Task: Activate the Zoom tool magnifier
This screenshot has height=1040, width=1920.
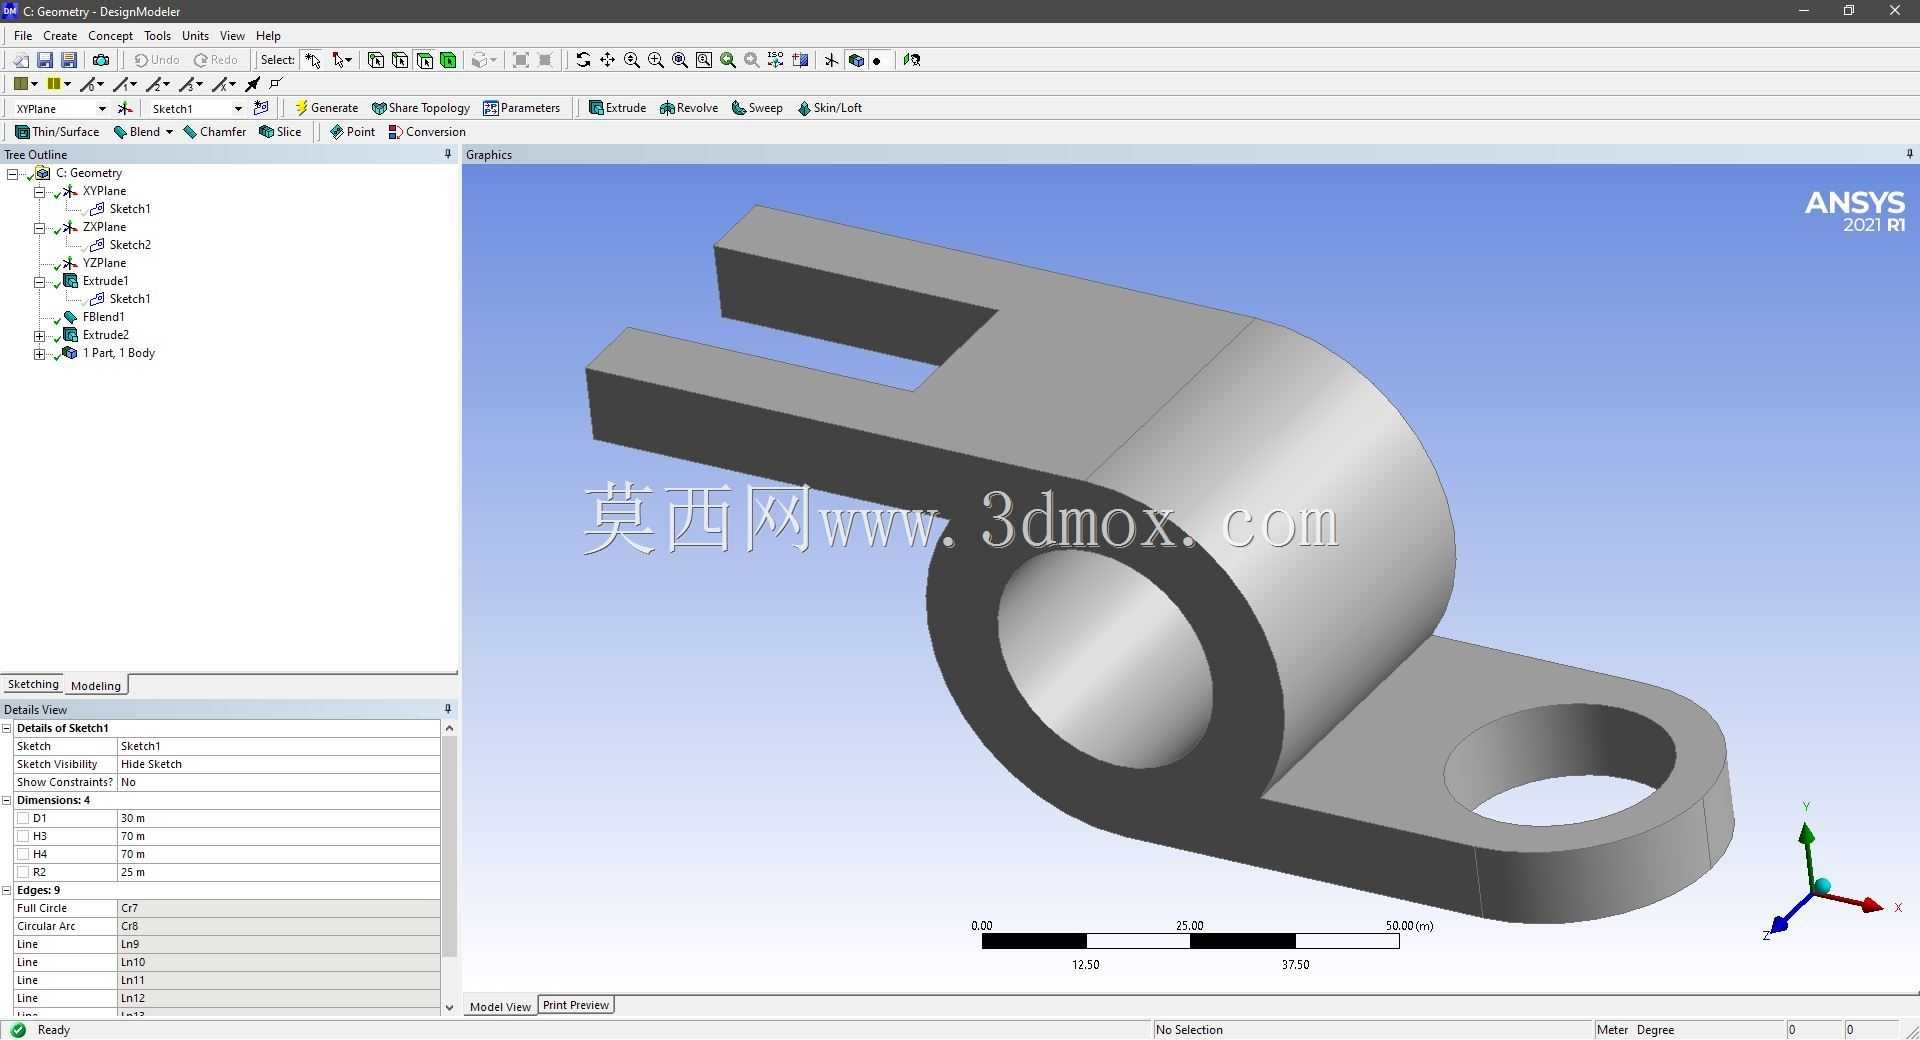Action: 632,60
